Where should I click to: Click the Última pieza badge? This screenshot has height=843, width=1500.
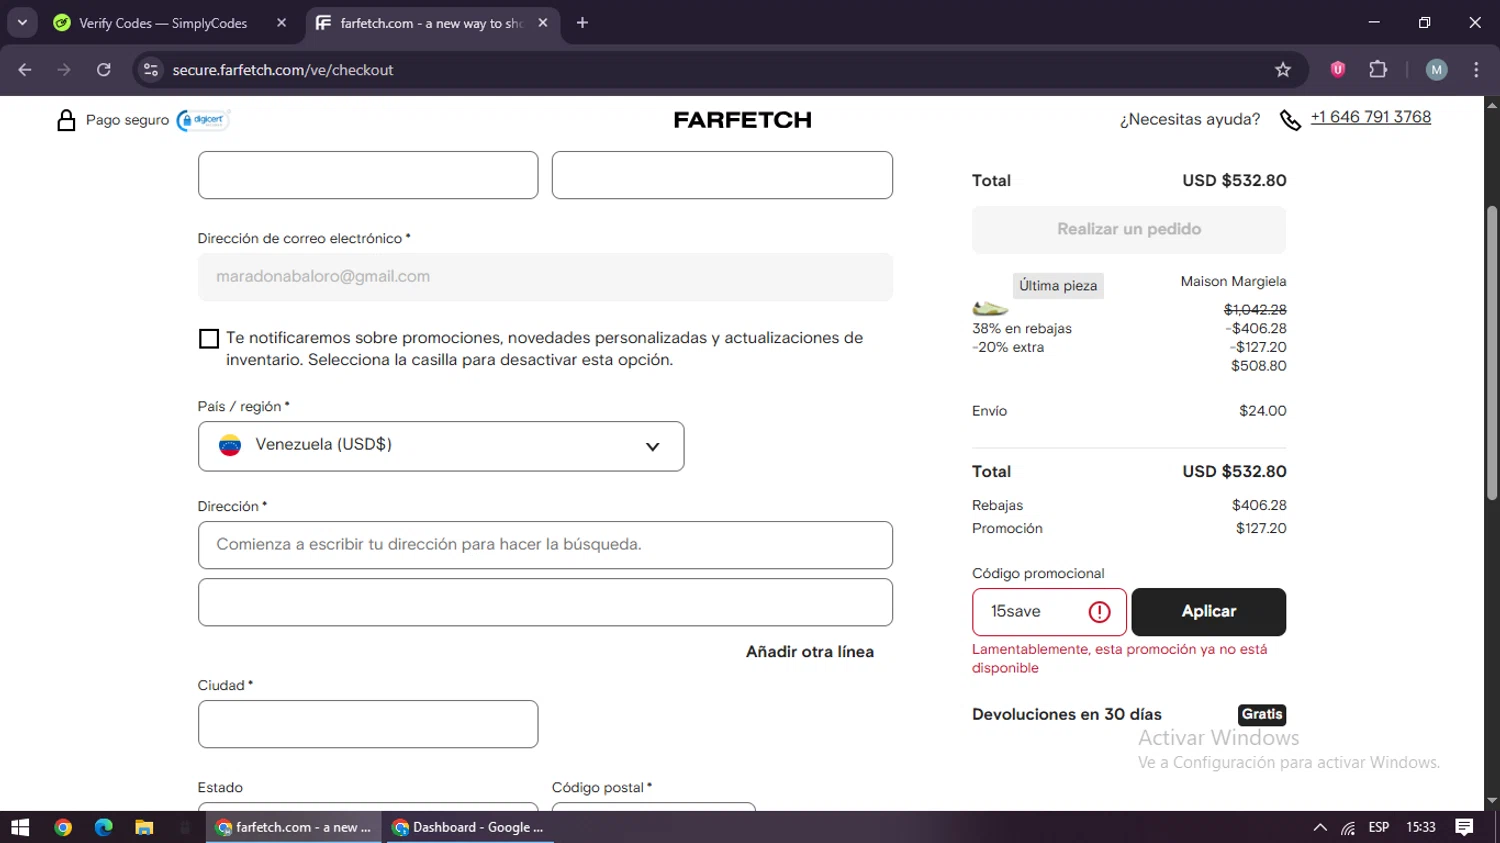(x=1058, y=286)
